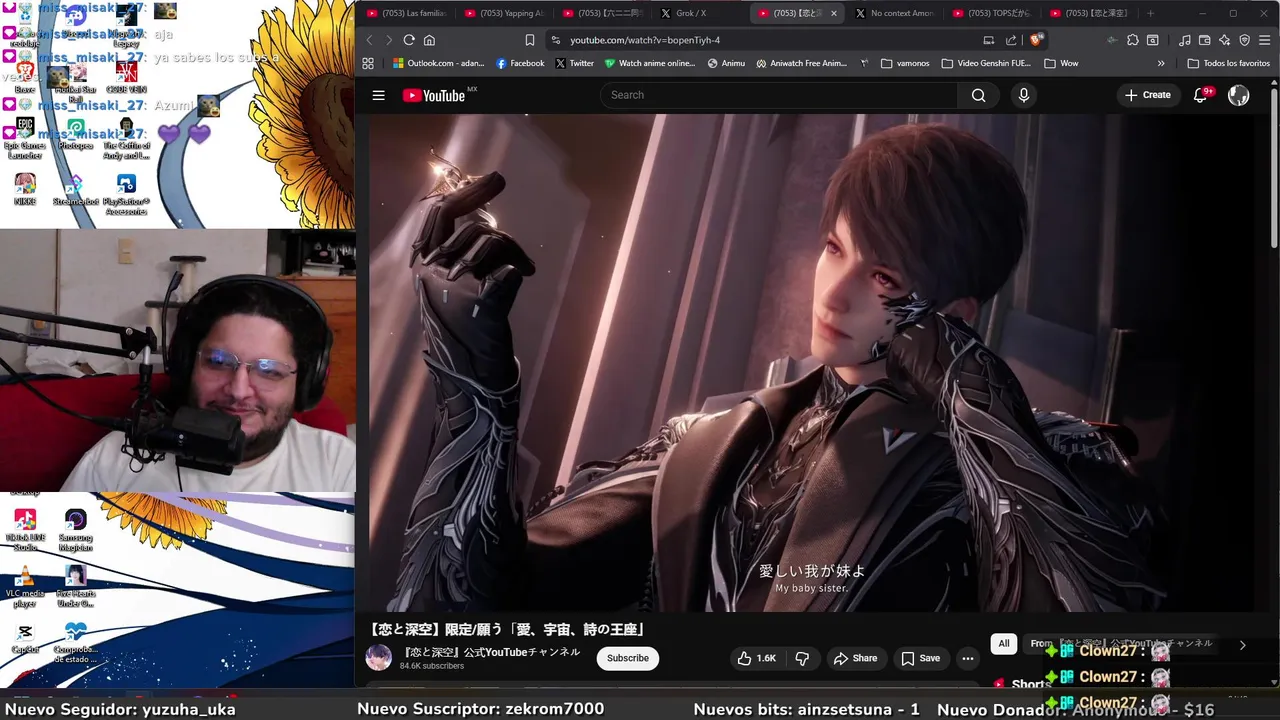The height and width of the screenshot is (720, 1280).
Task: Open the Brave wallet icon in toolbar
Action: pos(1205,40)
